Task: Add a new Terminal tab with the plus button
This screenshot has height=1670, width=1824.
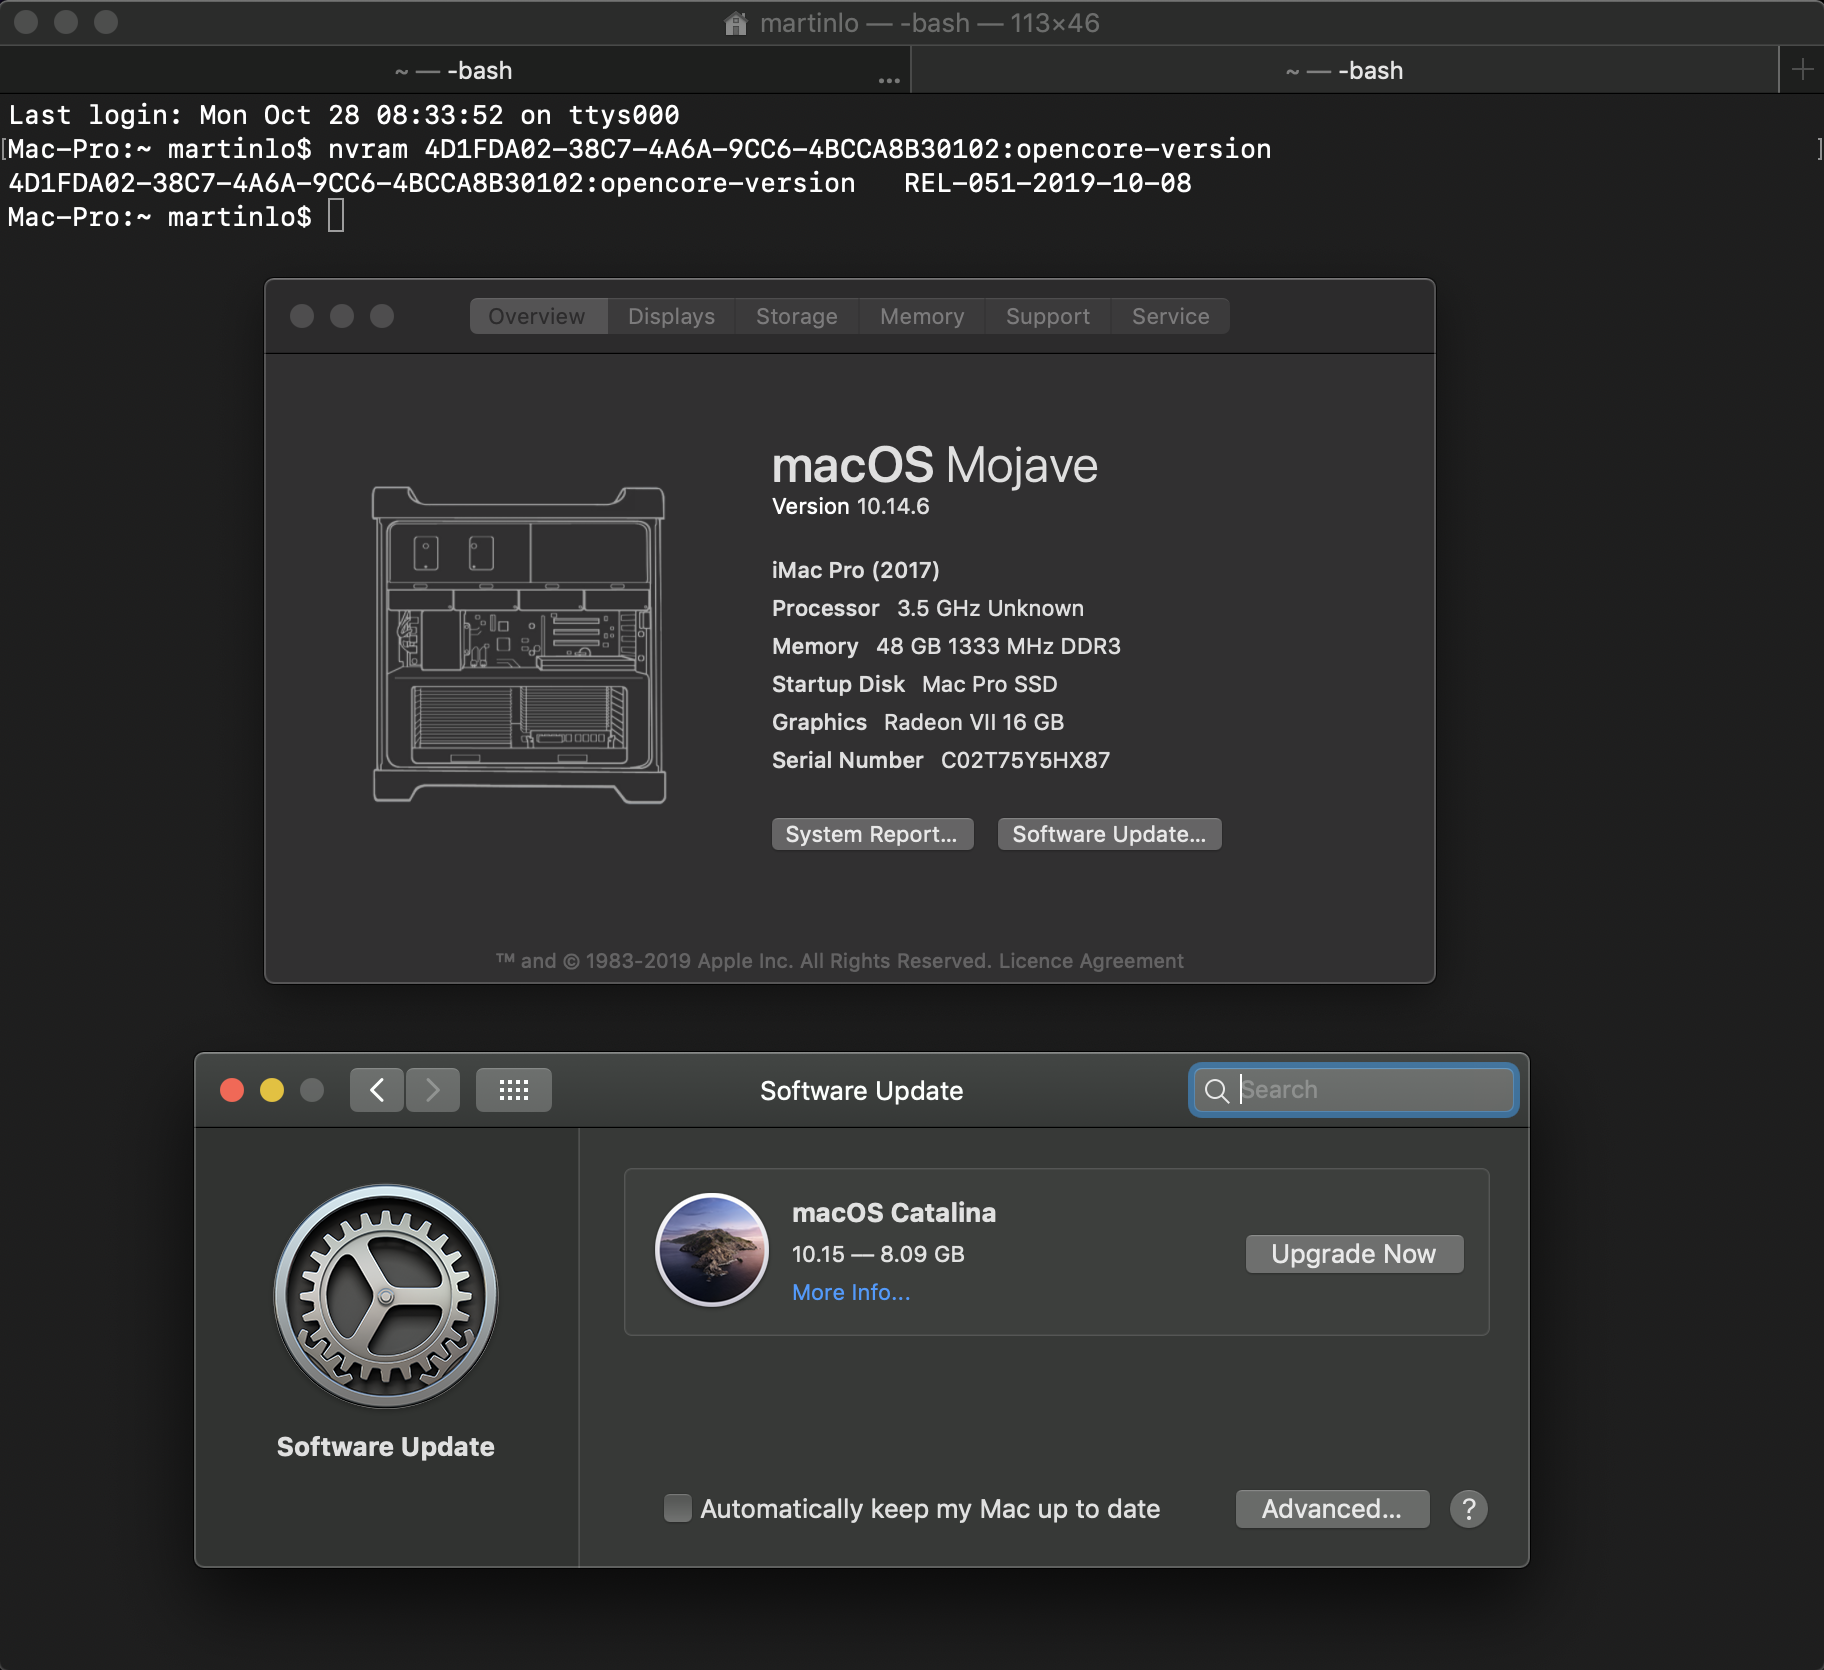Action: click(1802, 70)
